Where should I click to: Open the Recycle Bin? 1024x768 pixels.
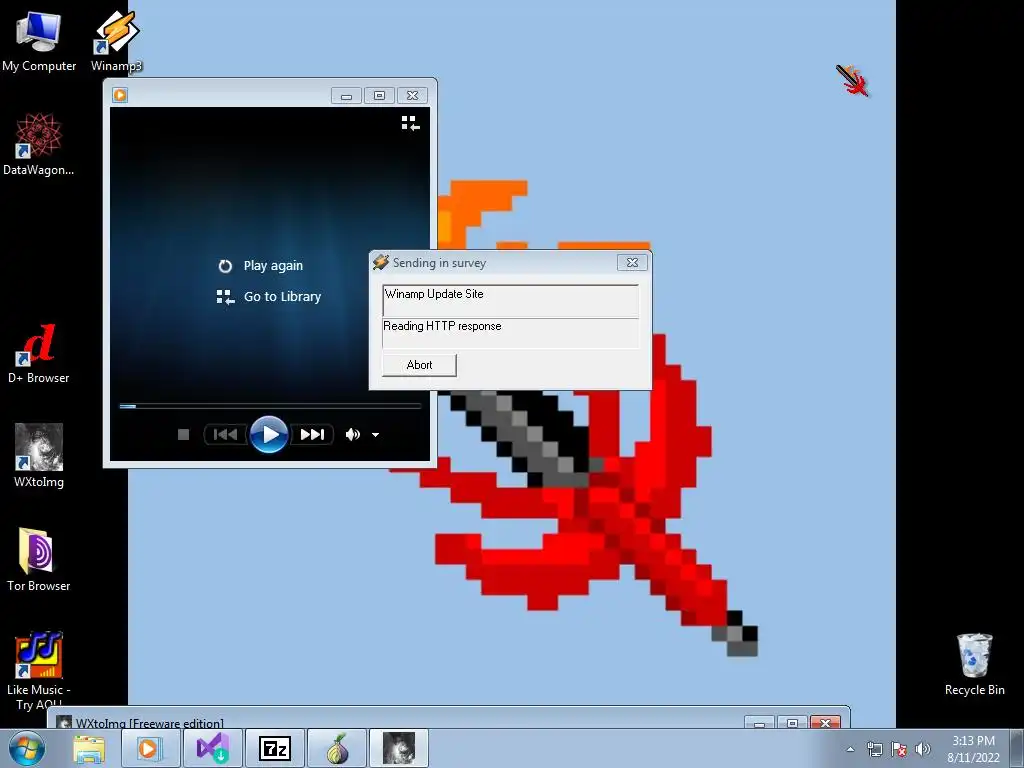tap(974, 664)
